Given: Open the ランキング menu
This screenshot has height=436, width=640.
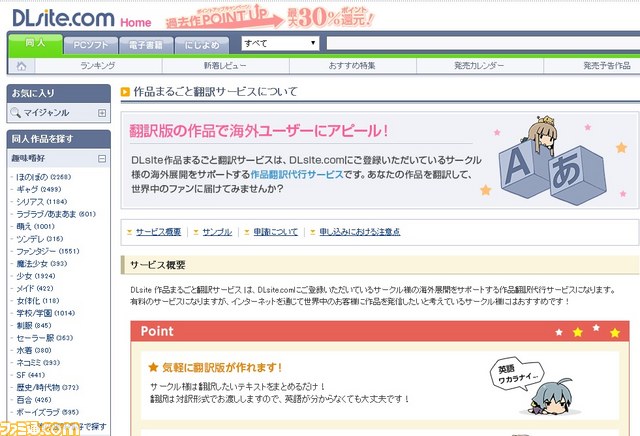Looking at the screenshot, I should click(98, 66).
